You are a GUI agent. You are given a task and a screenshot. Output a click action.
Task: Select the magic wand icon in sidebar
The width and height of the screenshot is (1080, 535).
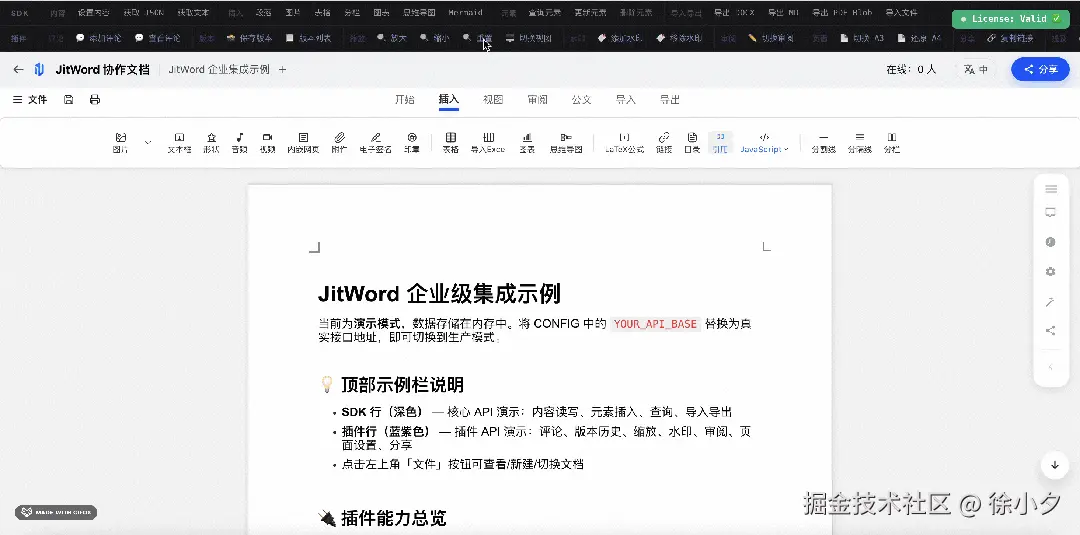(x=1050, y=302)
